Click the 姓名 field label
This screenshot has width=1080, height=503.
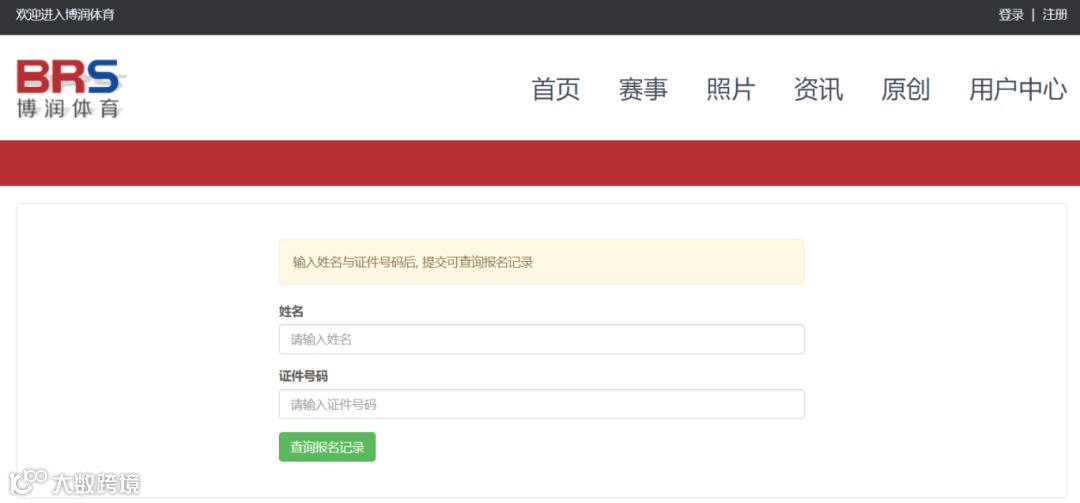(291, 311)
